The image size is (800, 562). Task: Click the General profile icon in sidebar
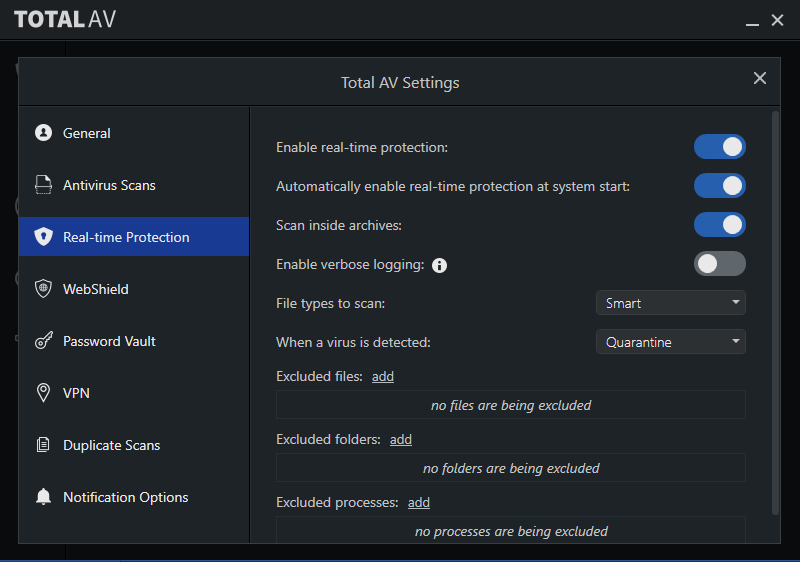43,133
